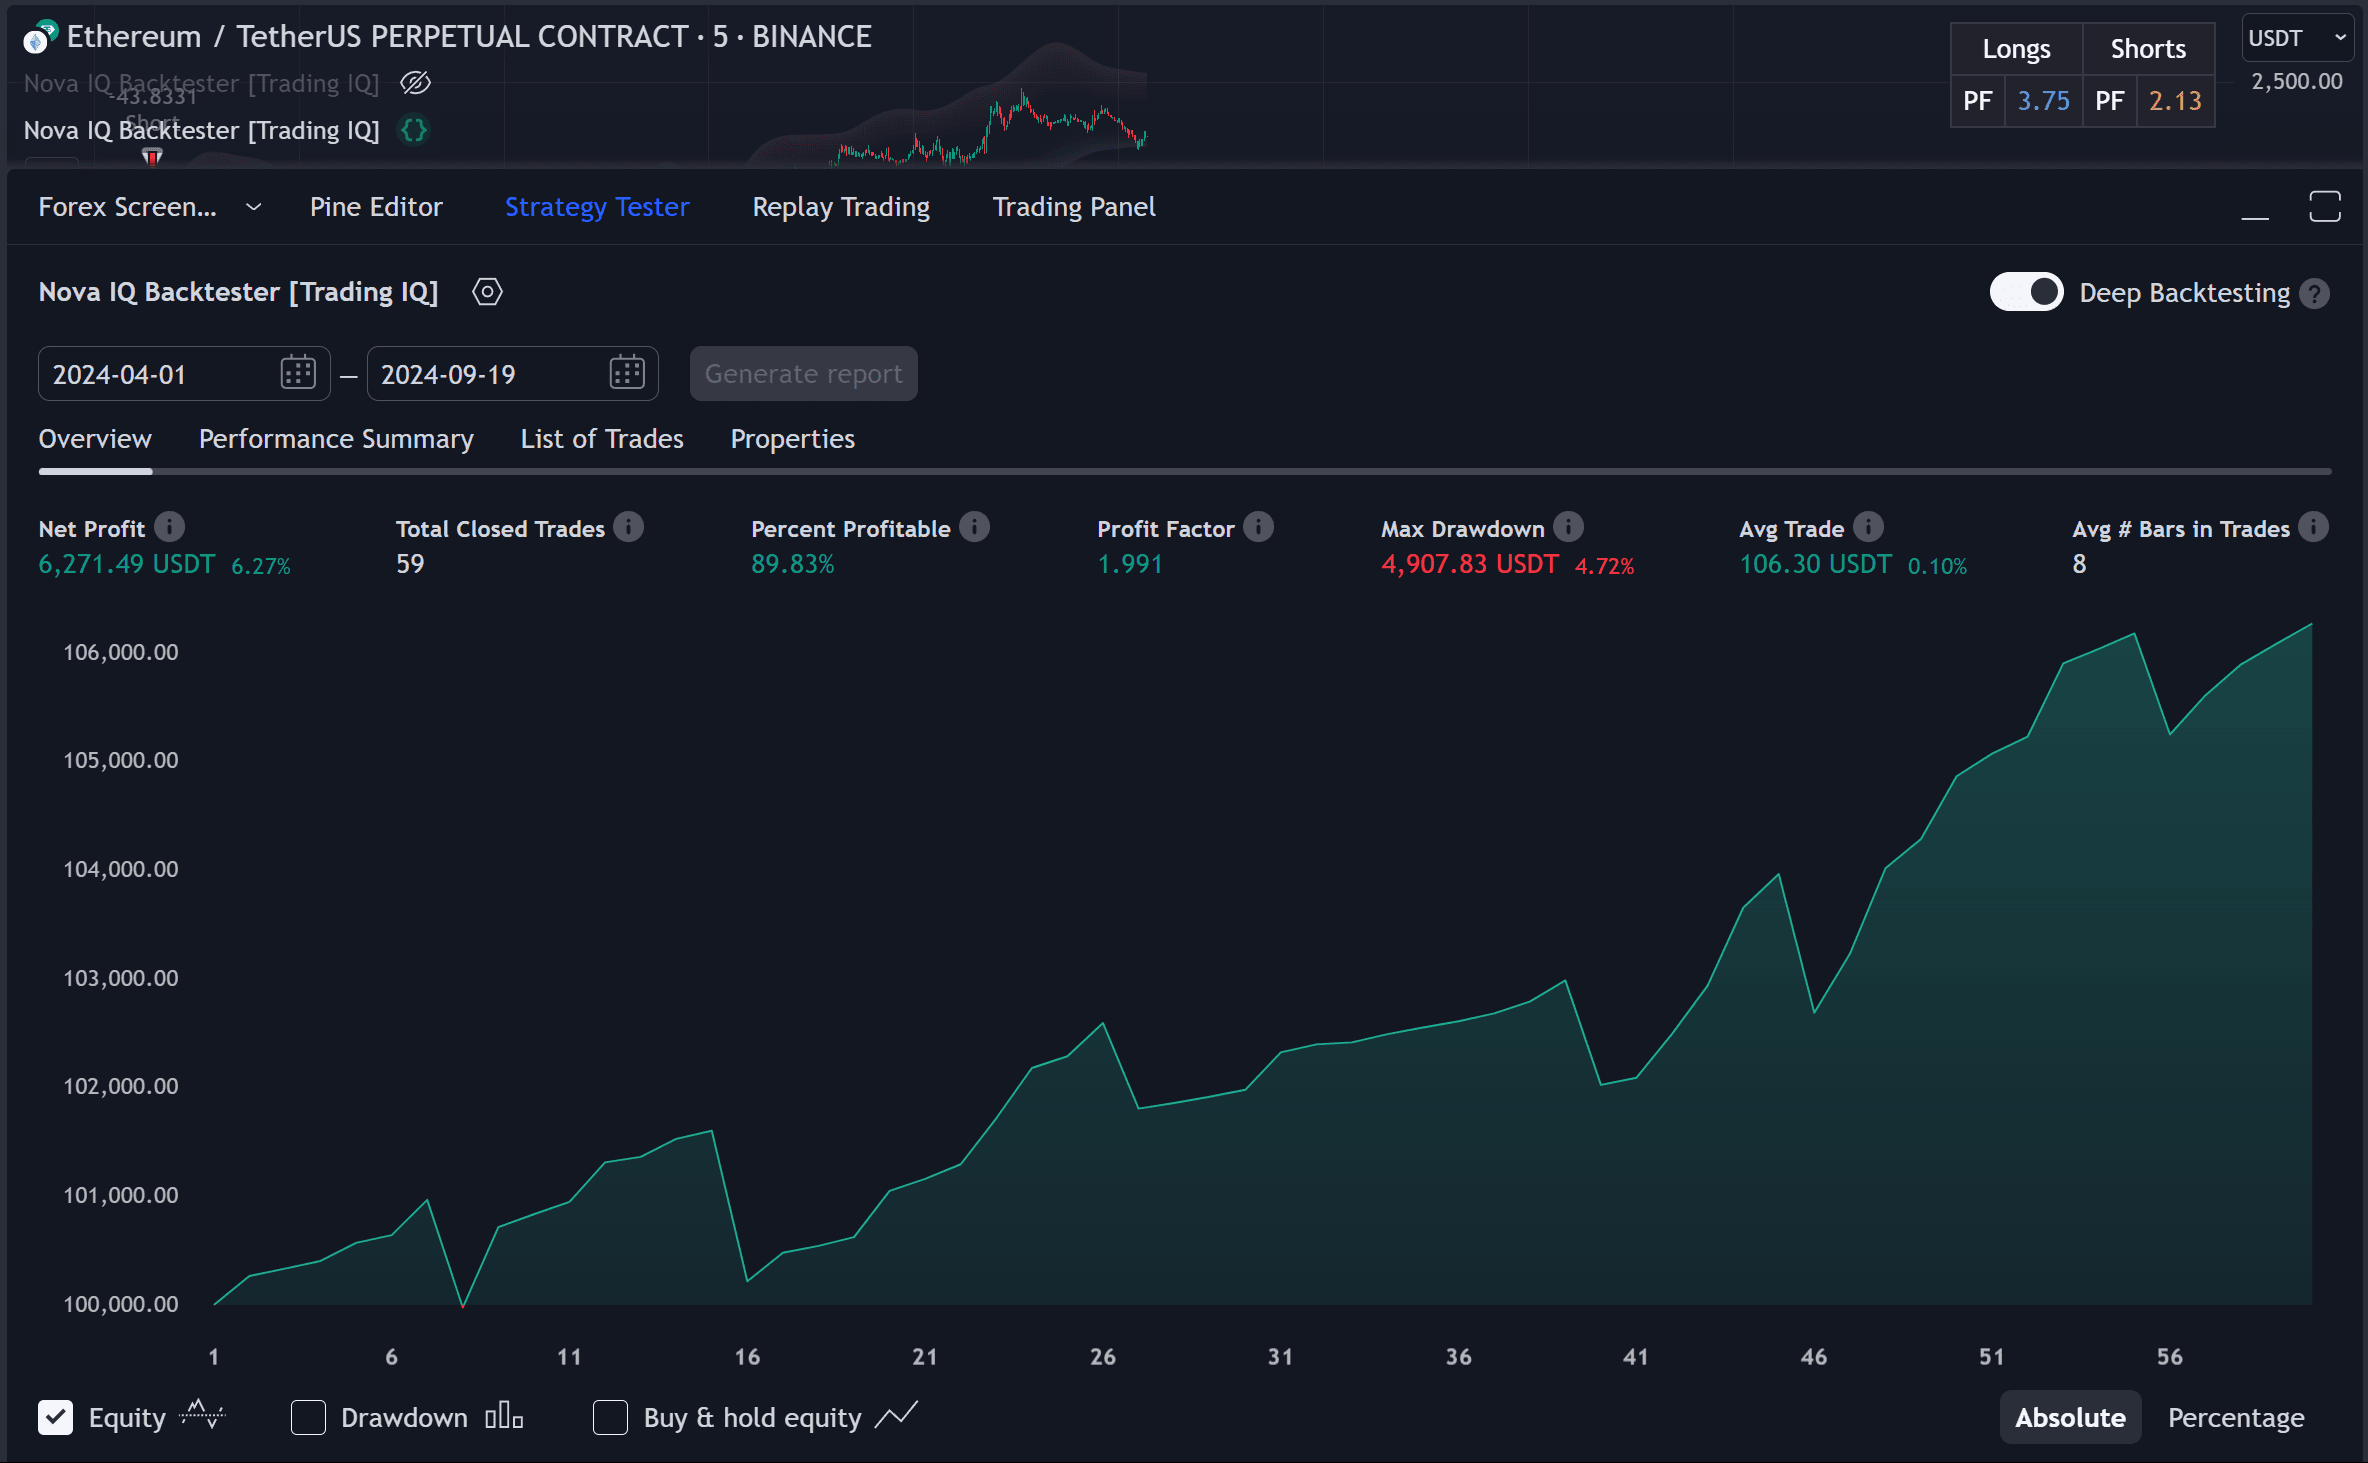
Task: Click the Ethereum / TetherUS chart title
Action: click(469, 37)
